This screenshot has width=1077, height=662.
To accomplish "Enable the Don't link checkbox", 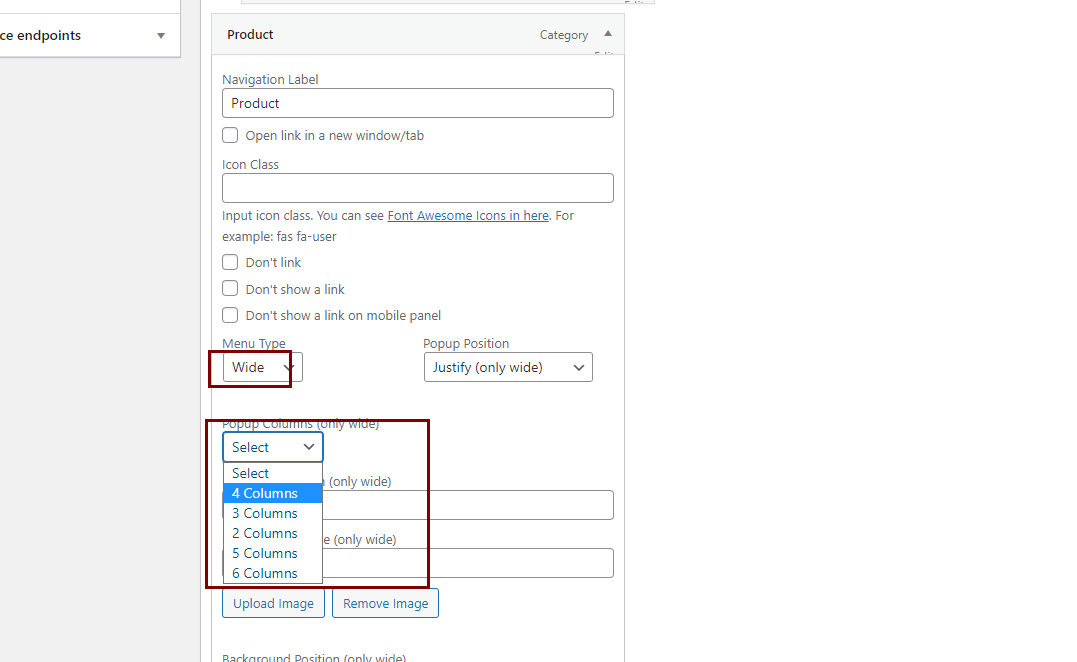I will pyautogui.click(x=230, y=262).
